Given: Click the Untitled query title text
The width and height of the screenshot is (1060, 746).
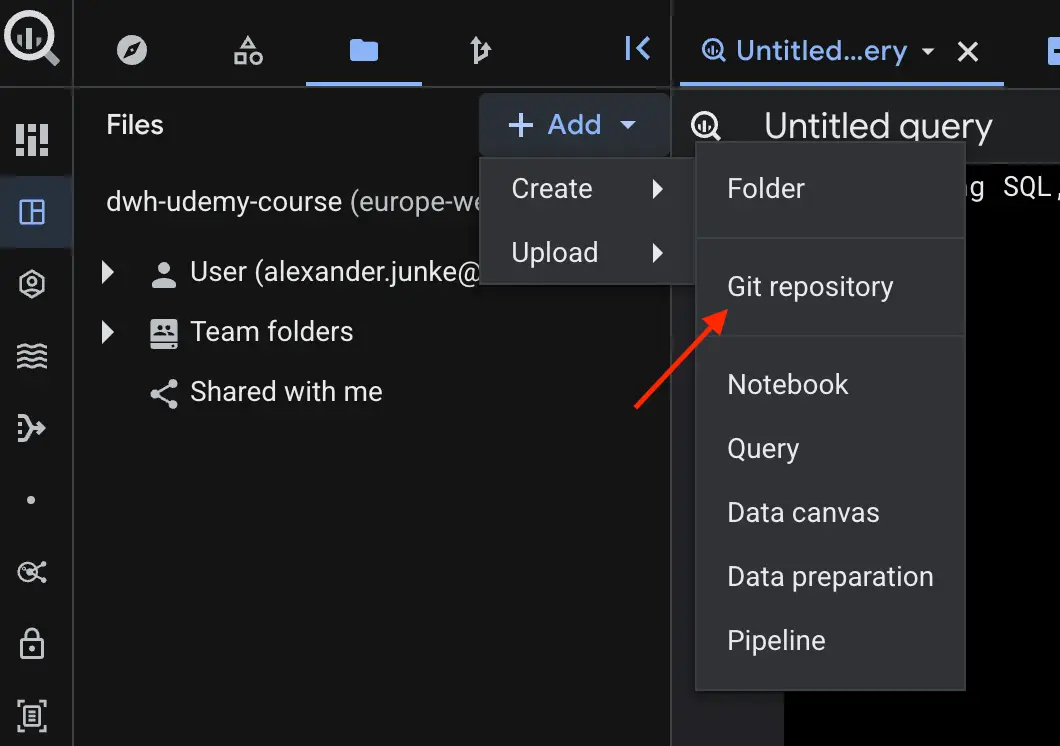Looking at the screenshot, I should click(x=878, y=126).
